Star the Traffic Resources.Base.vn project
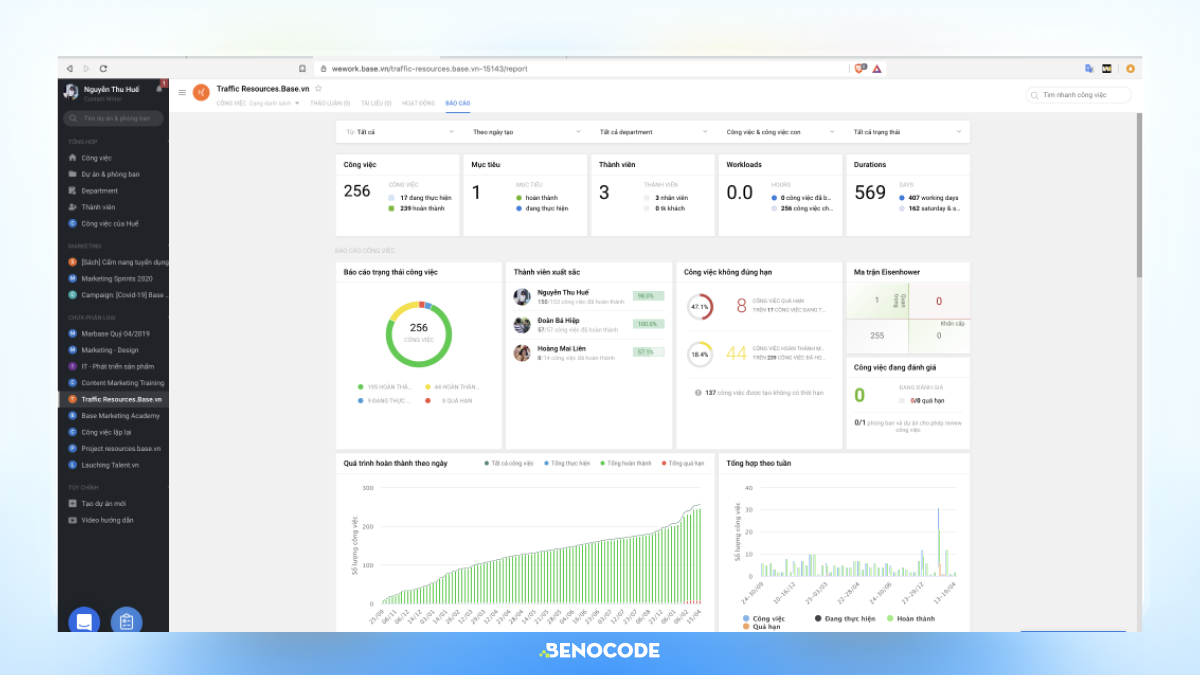1200x675 pixels. click(x=318, y=89)
